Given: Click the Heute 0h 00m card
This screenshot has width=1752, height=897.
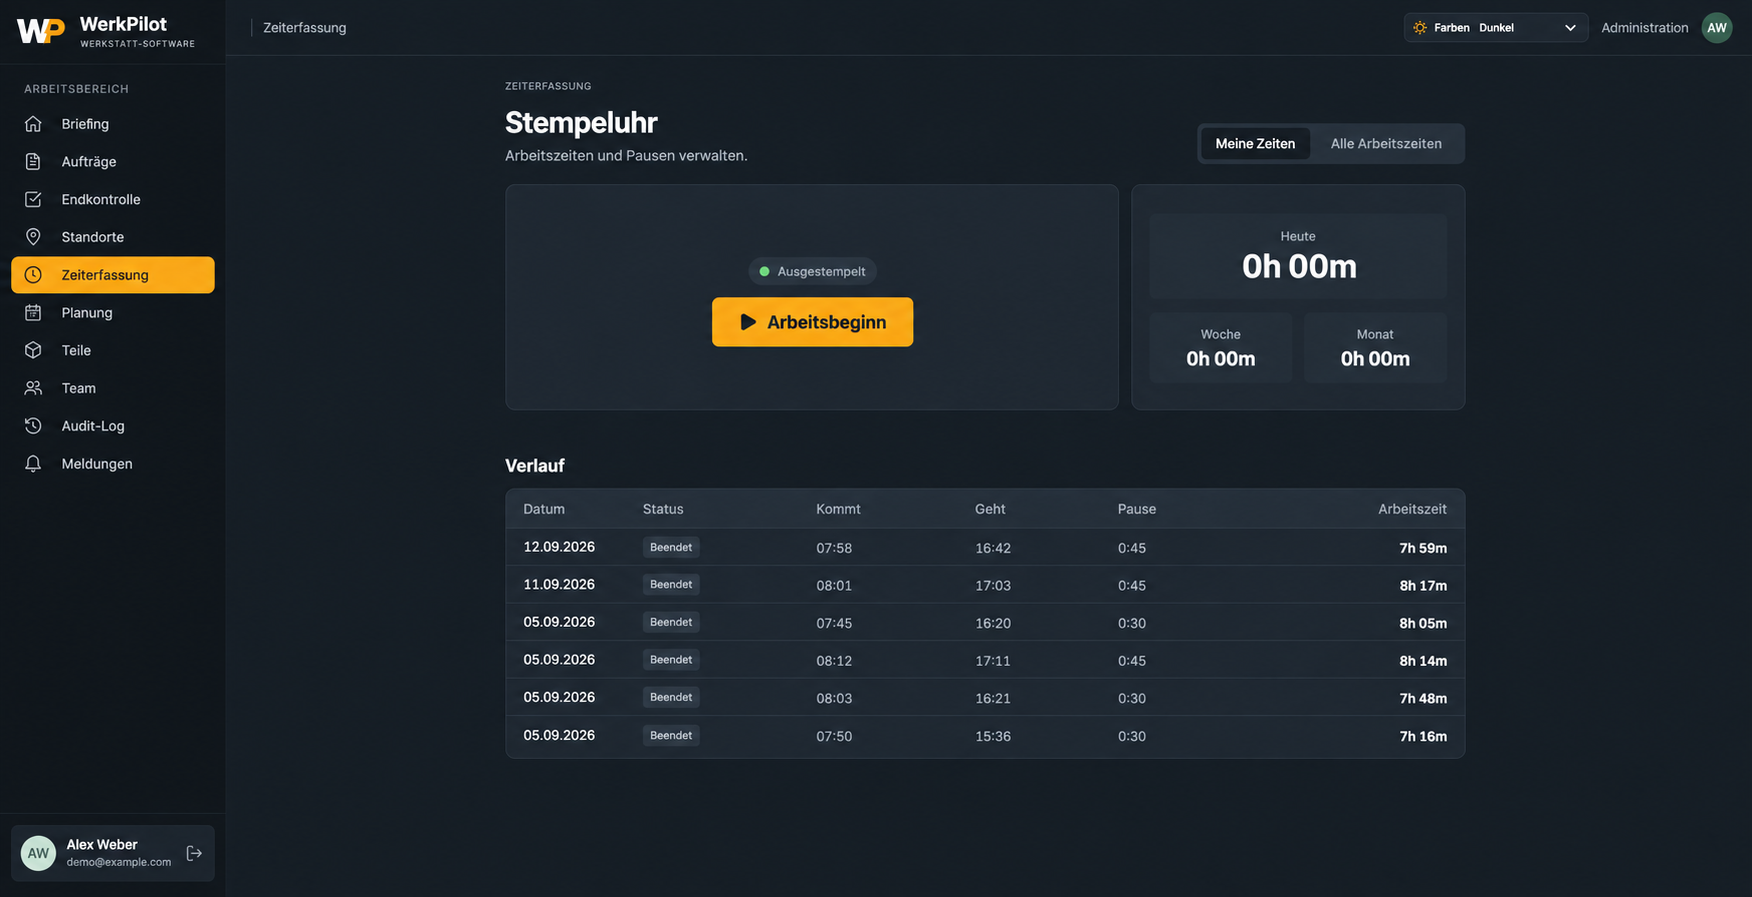Looking at the screenshot, I should coord(1298,256).
